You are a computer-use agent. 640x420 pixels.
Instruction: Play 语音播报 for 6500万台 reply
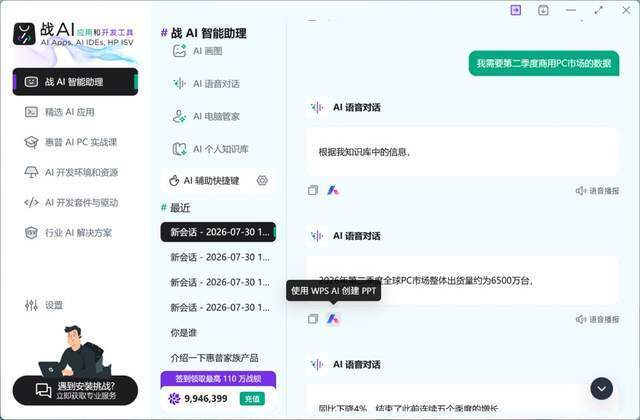(598, 319)
